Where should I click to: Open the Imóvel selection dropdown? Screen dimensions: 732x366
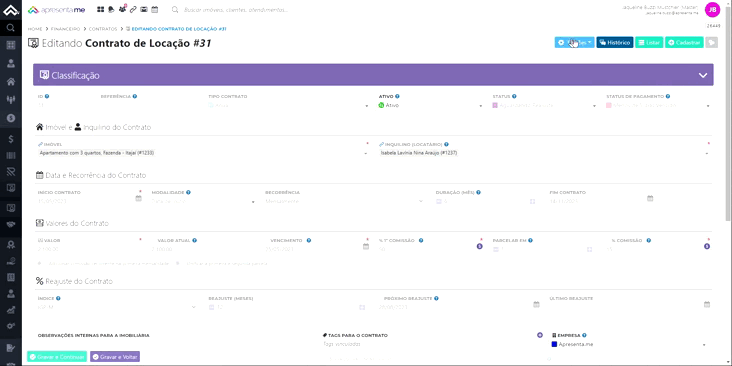(203, 153)
